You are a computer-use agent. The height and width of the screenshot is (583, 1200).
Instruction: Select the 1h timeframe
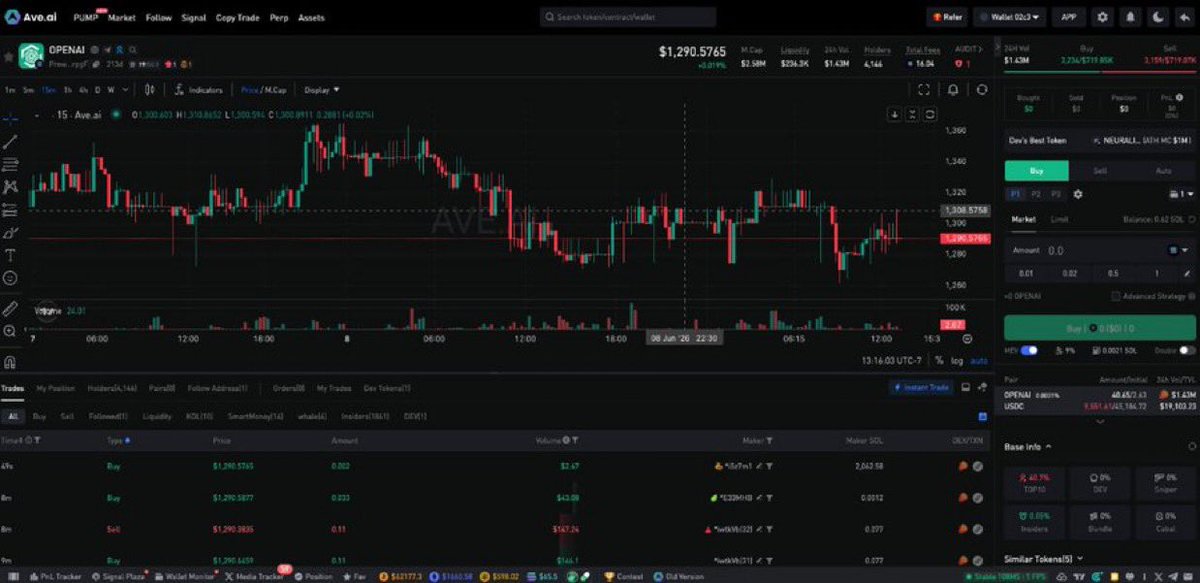pyautogui.click(x=68, y=90)
